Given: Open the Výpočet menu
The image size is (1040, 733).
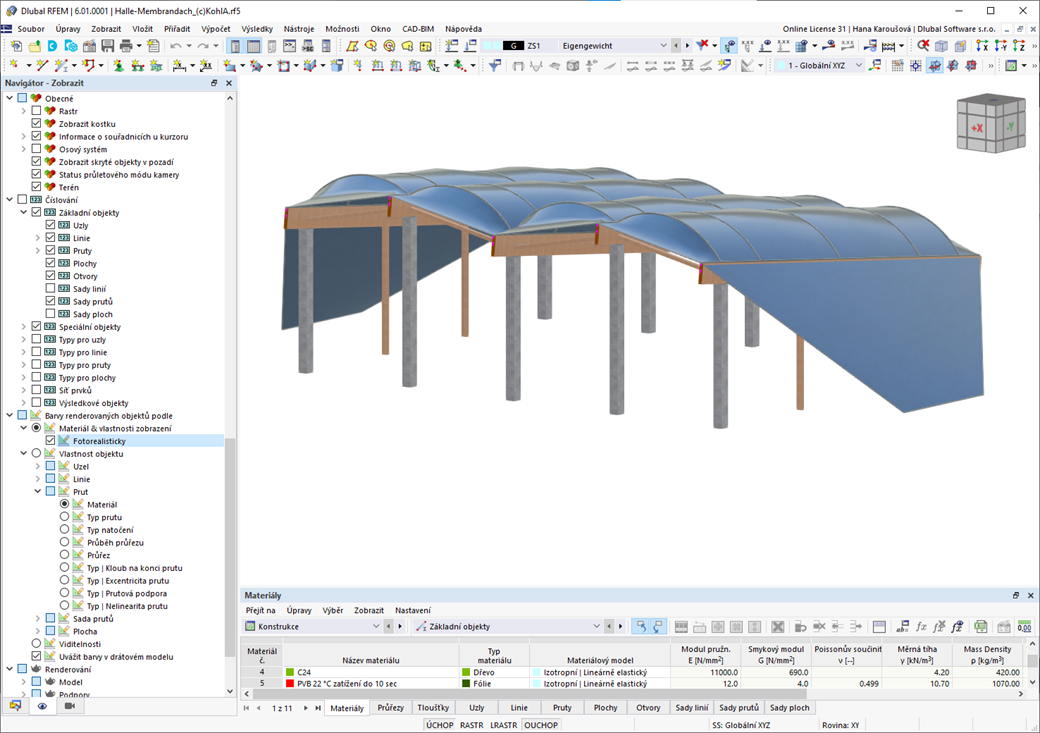Looking at the screenshot, I should (216, 29).
